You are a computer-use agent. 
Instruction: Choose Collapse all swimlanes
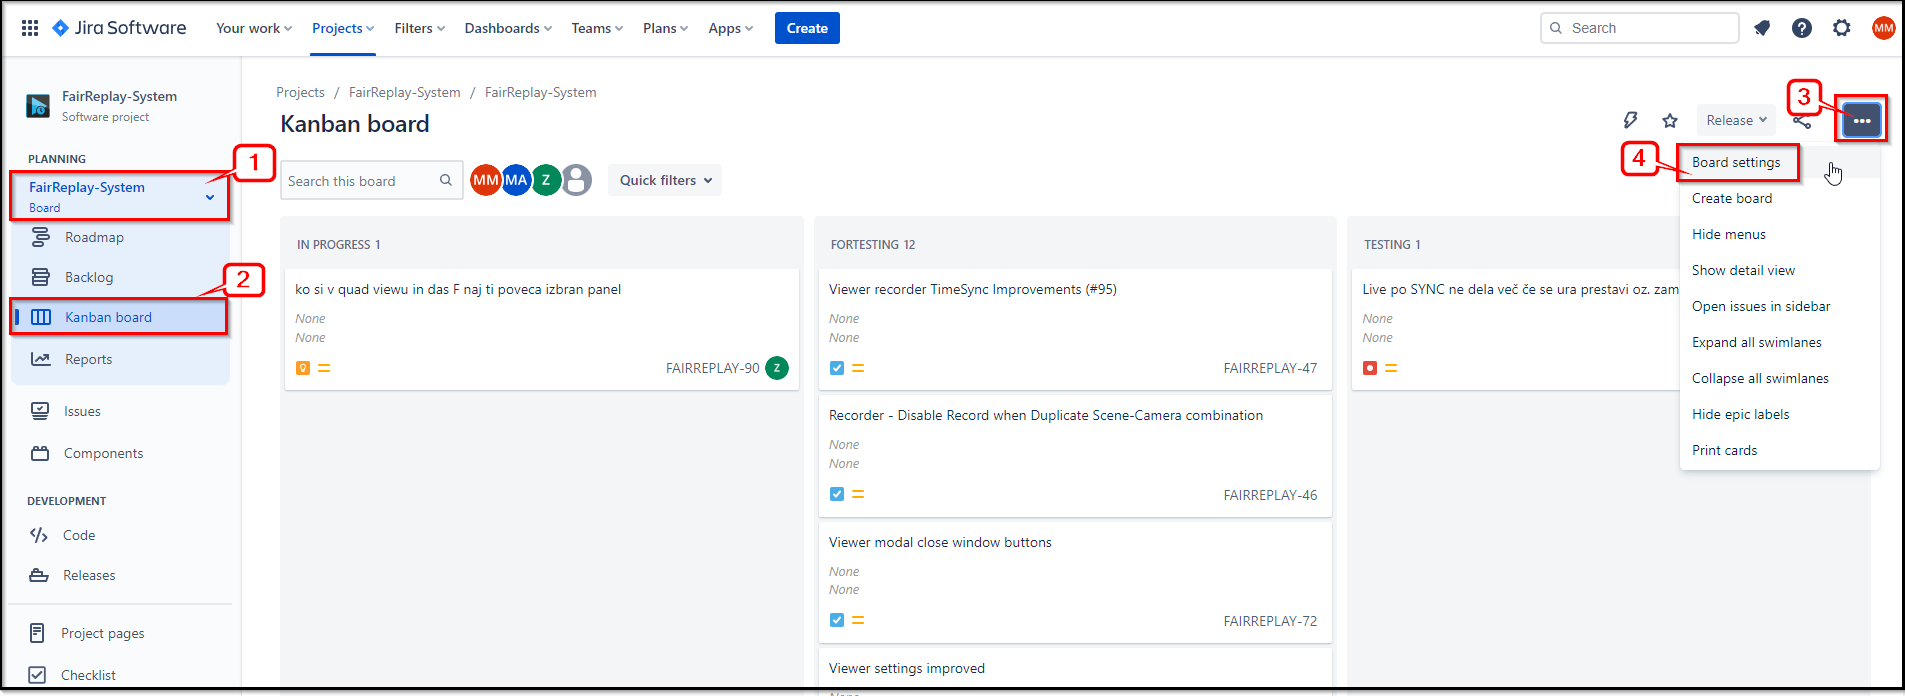pos(1780,378)
